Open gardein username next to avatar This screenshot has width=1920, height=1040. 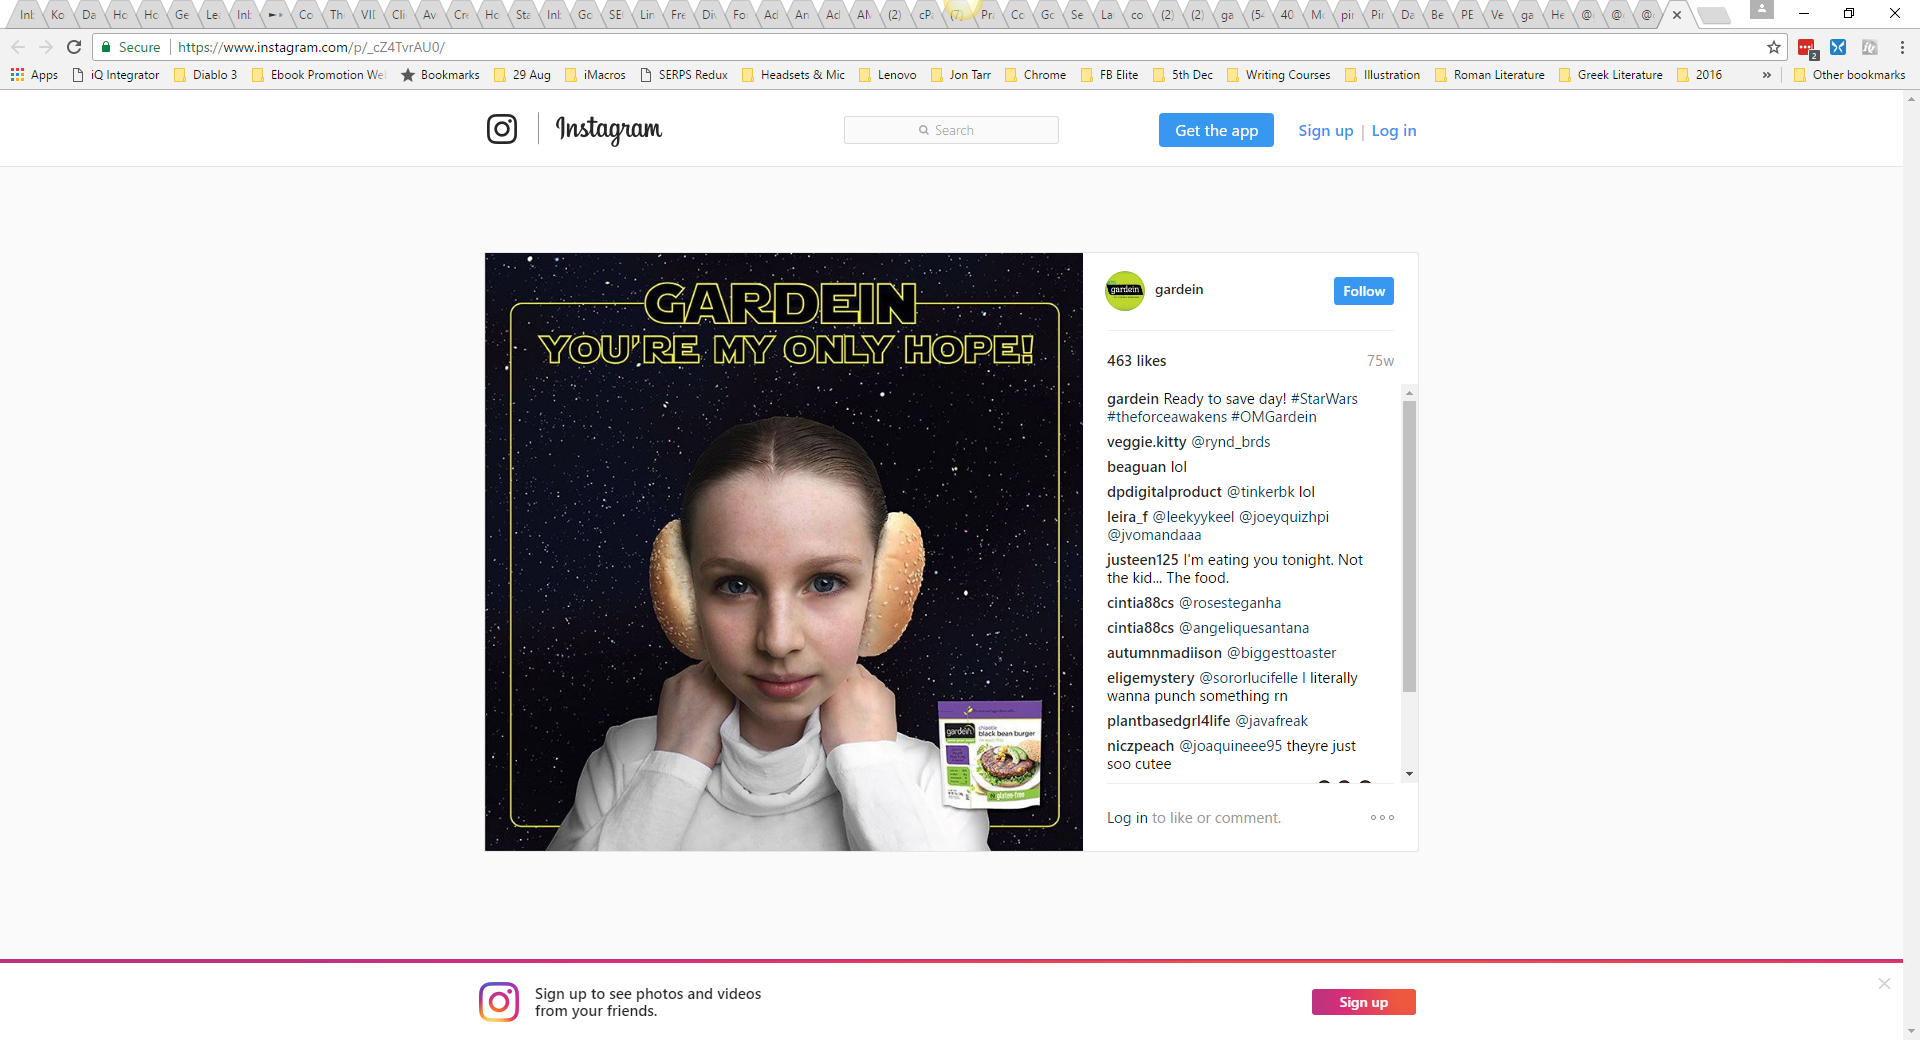click(1179, 290)
